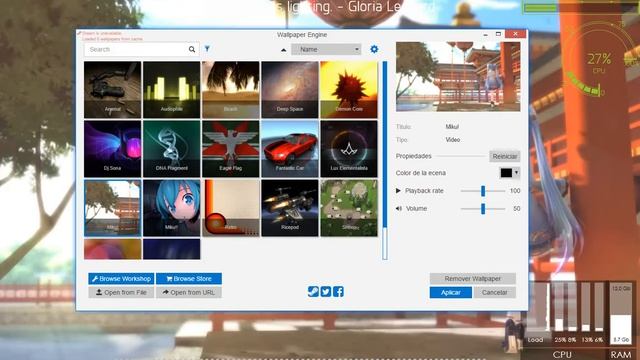The width and height of the screenshot is (640, 360).
Task: Click the Open from URL button
Action: (189, 292)
